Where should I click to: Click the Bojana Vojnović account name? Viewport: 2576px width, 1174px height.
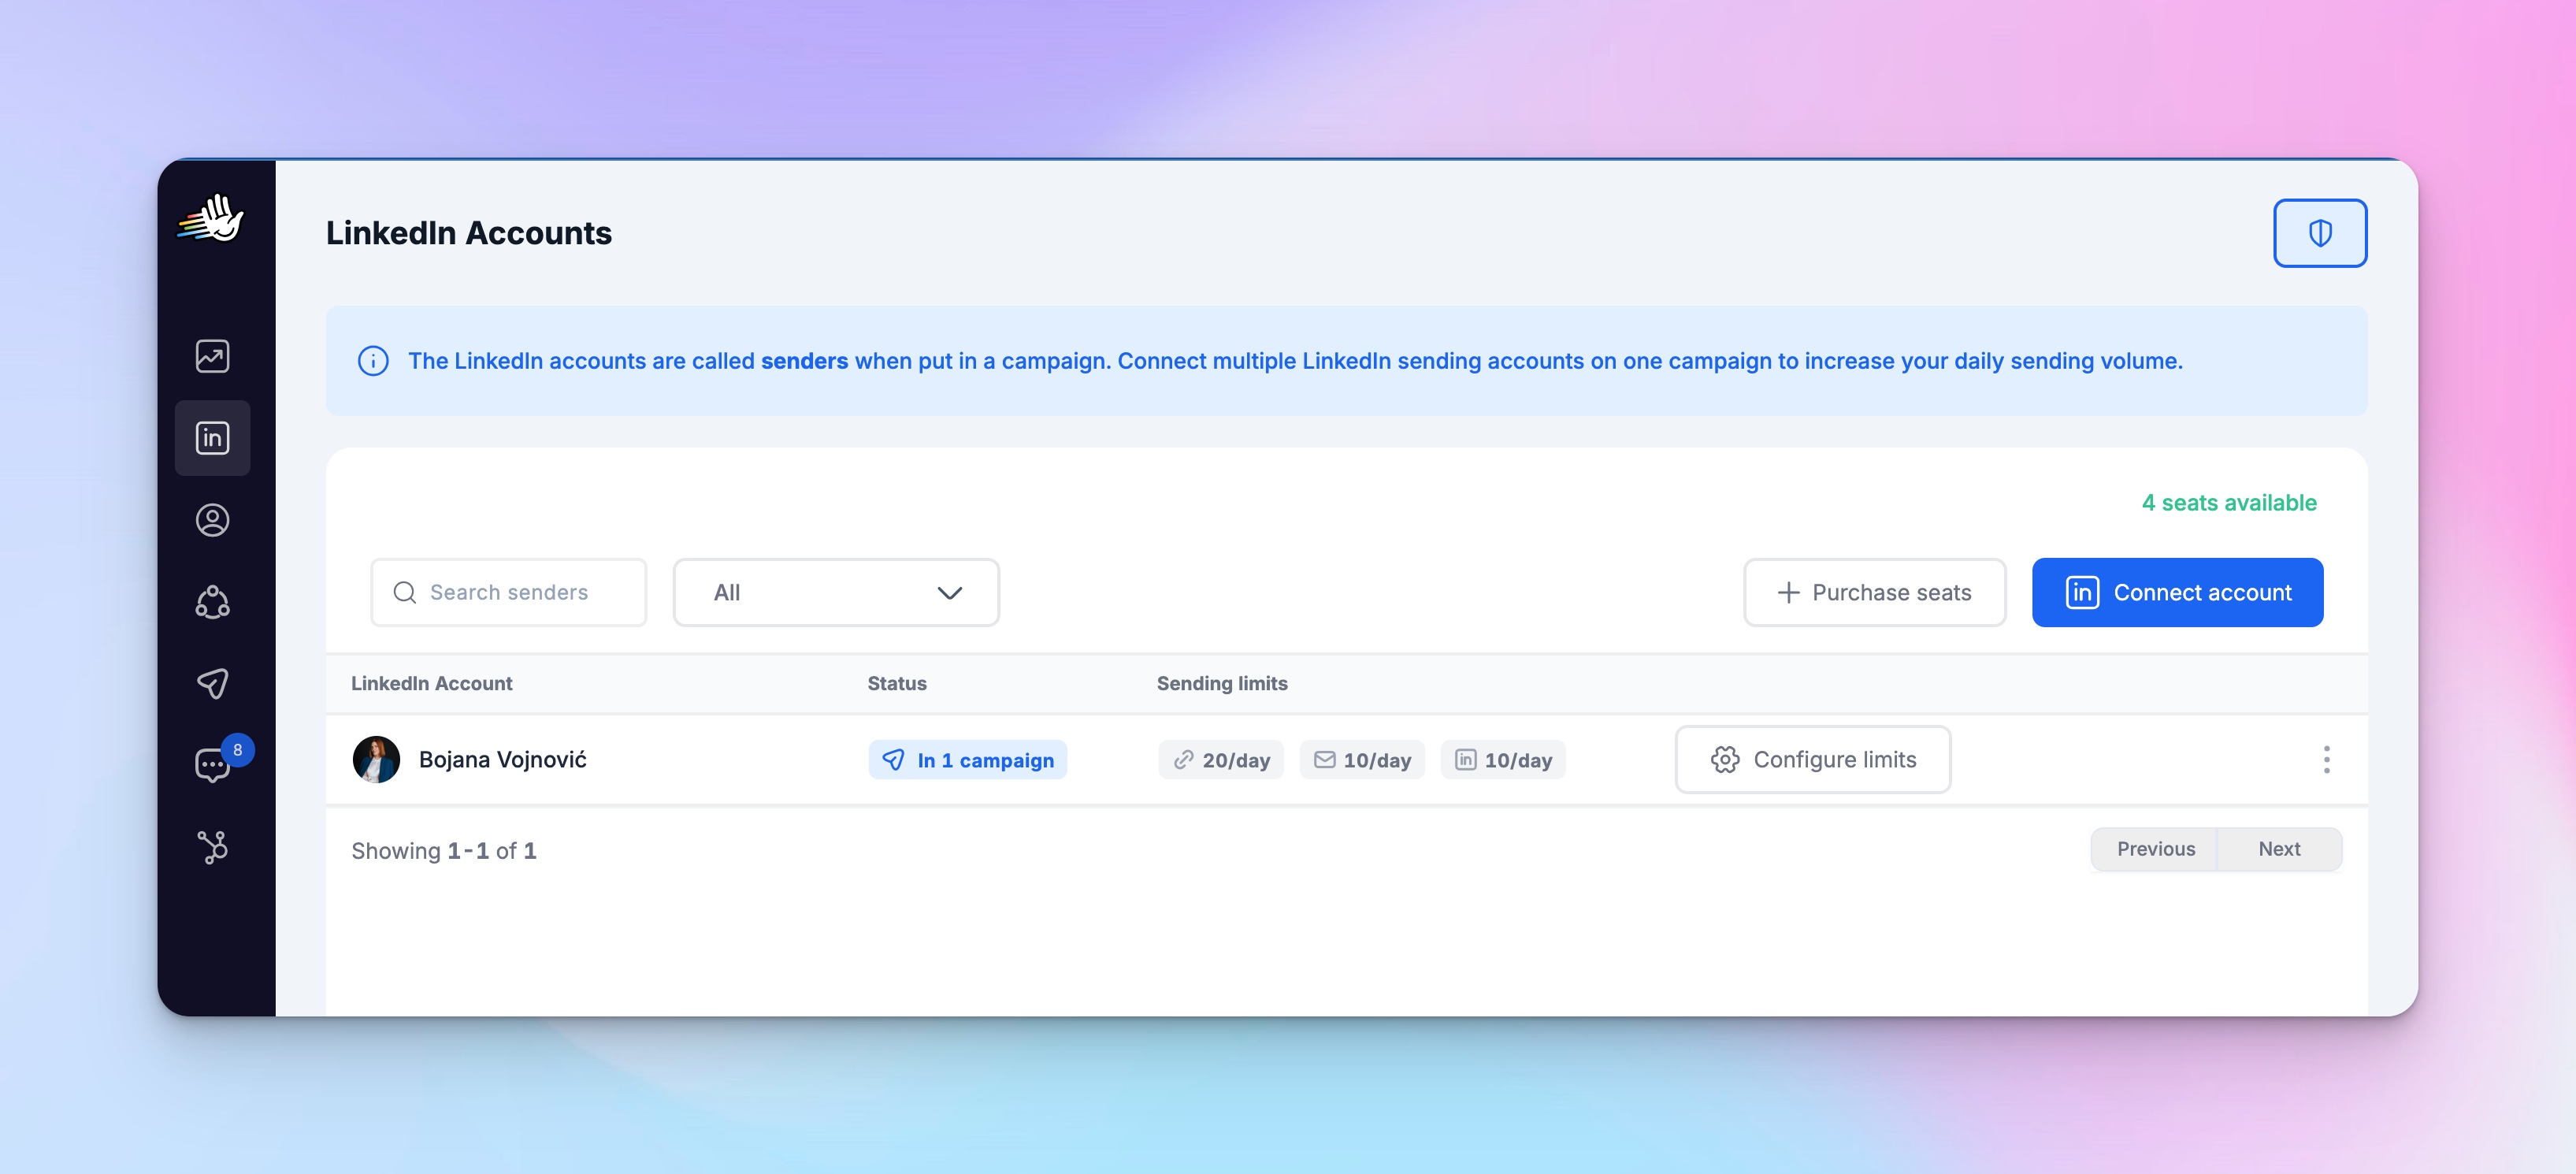(502, 760)
